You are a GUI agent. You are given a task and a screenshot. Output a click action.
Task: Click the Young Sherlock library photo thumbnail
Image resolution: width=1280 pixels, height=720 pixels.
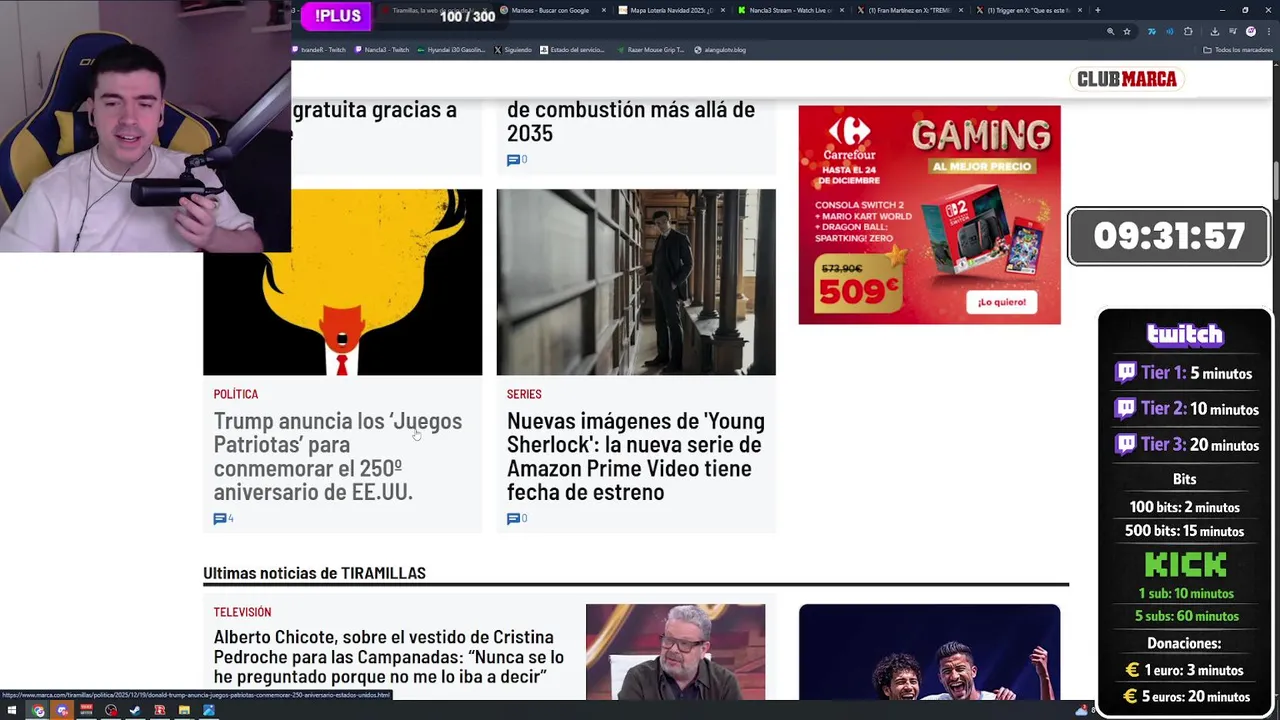[x=636, y=282]
